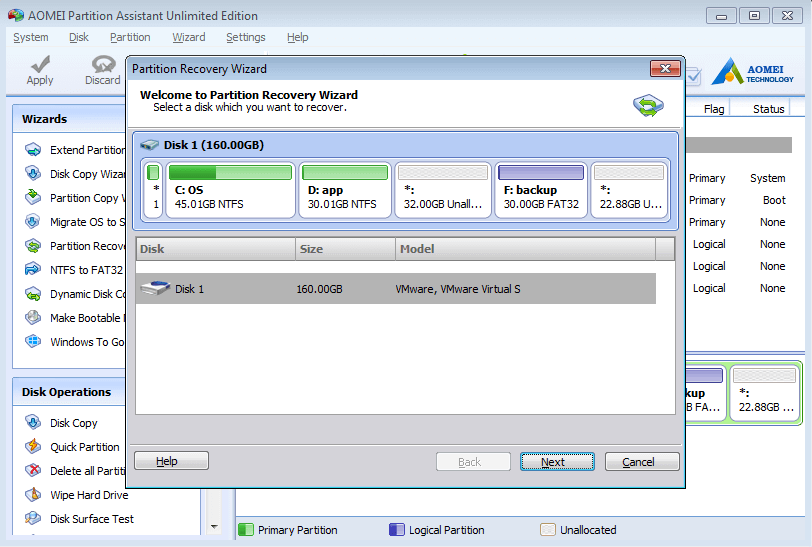
Task: Open the Partition menu
Action: (130, 37)
